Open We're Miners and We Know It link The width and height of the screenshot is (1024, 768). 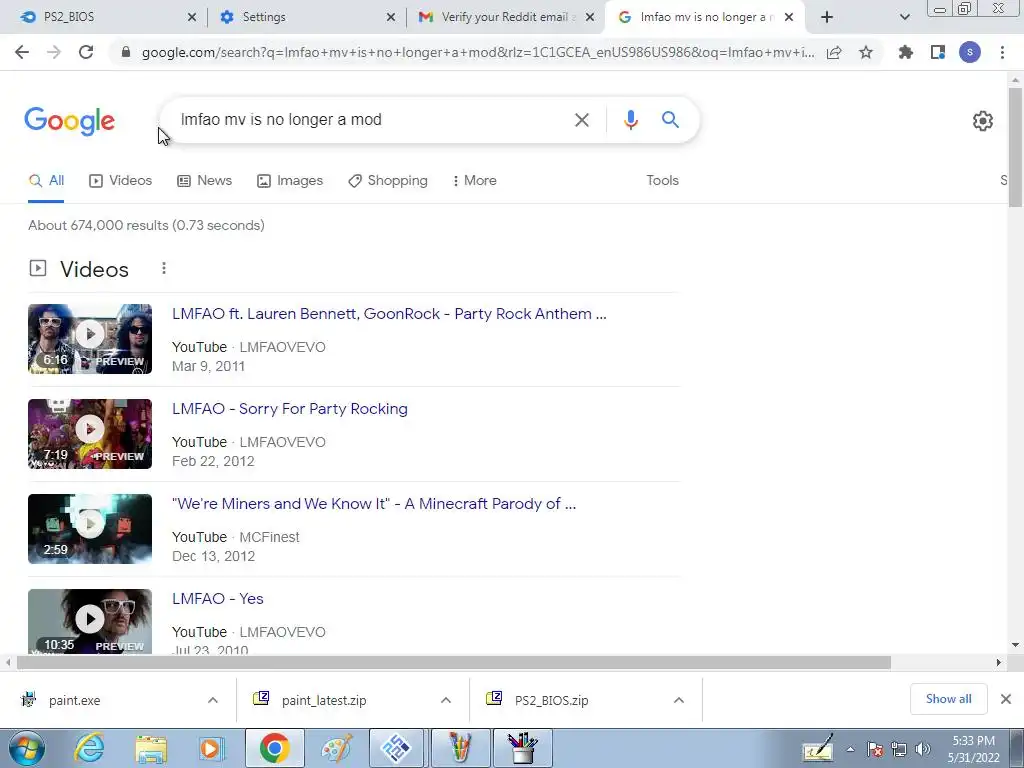click(374, 504)
